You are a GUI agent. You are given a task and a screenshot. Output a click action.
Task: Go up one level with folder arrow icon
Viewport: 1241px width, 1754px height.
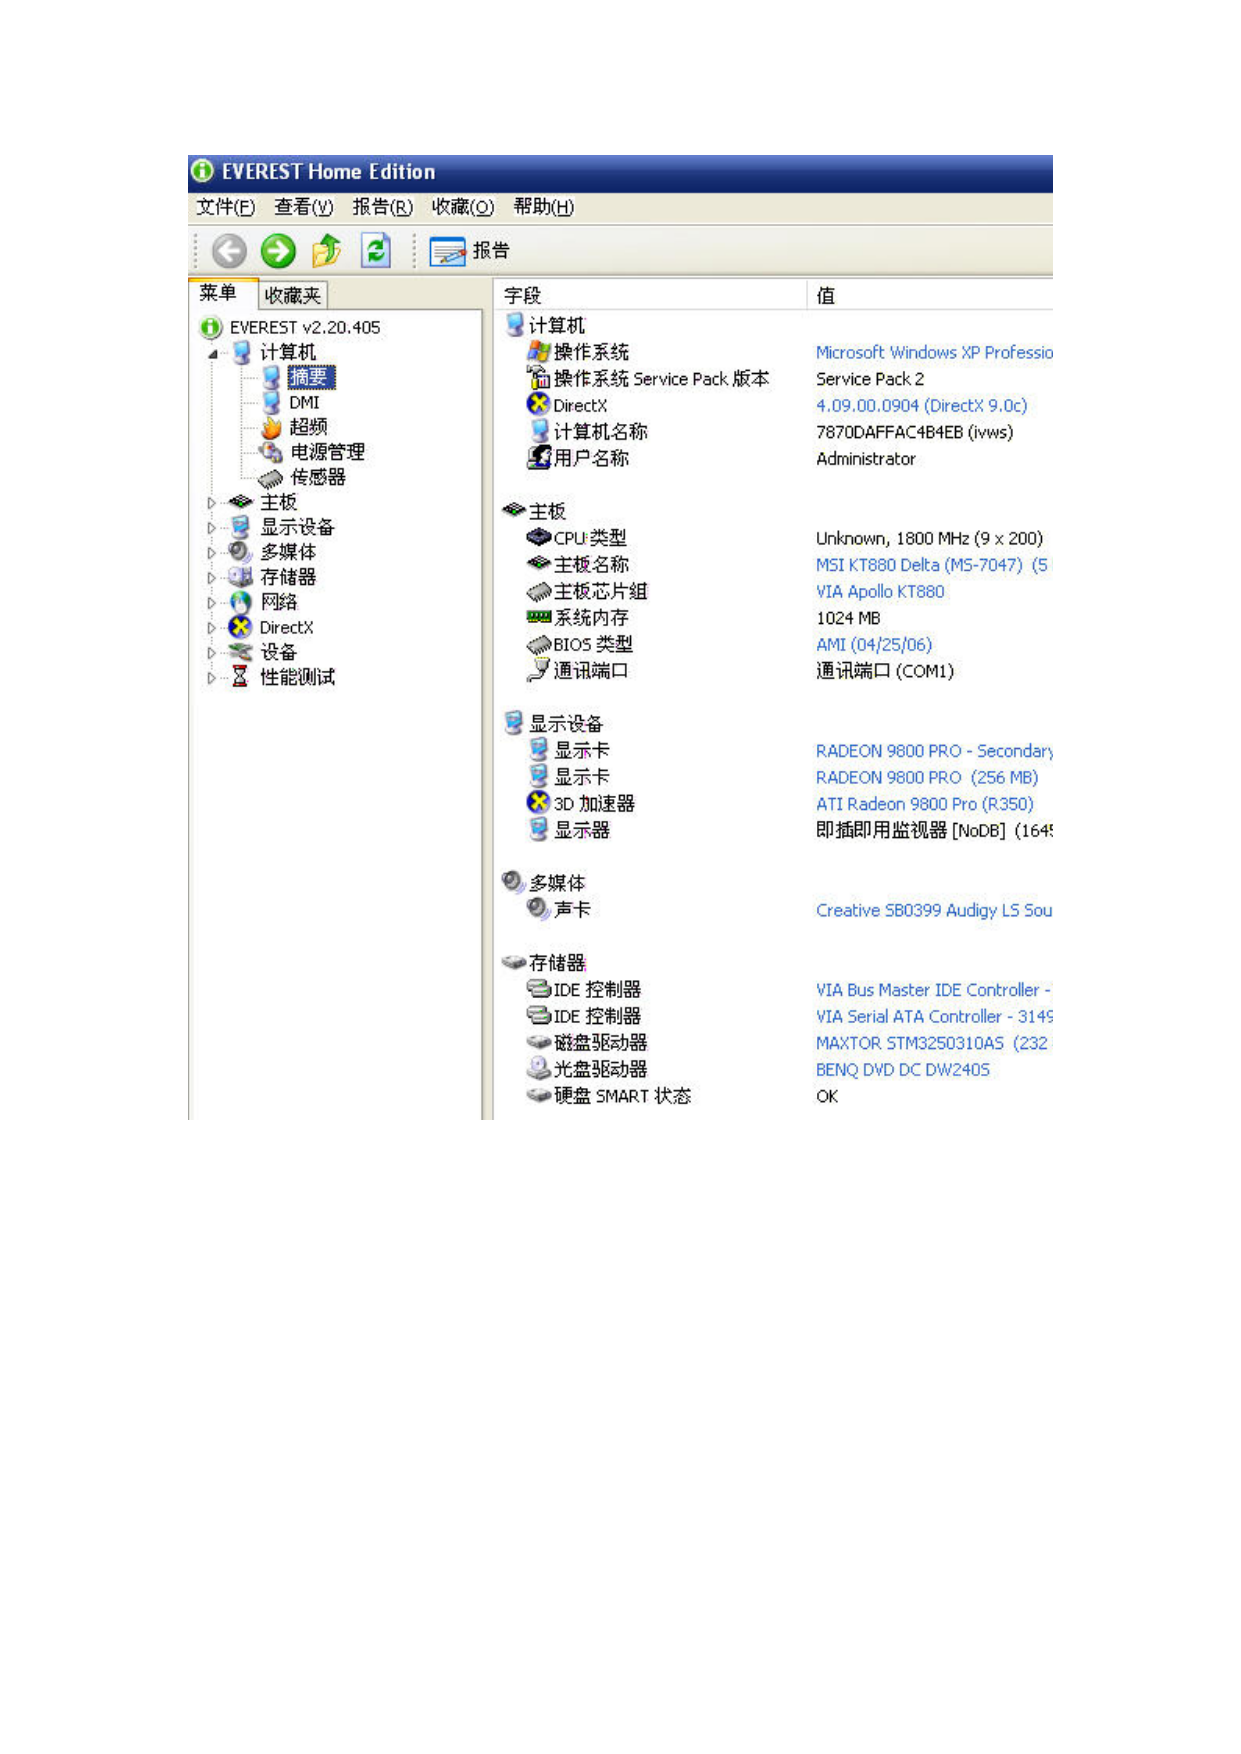click(327, 251)
